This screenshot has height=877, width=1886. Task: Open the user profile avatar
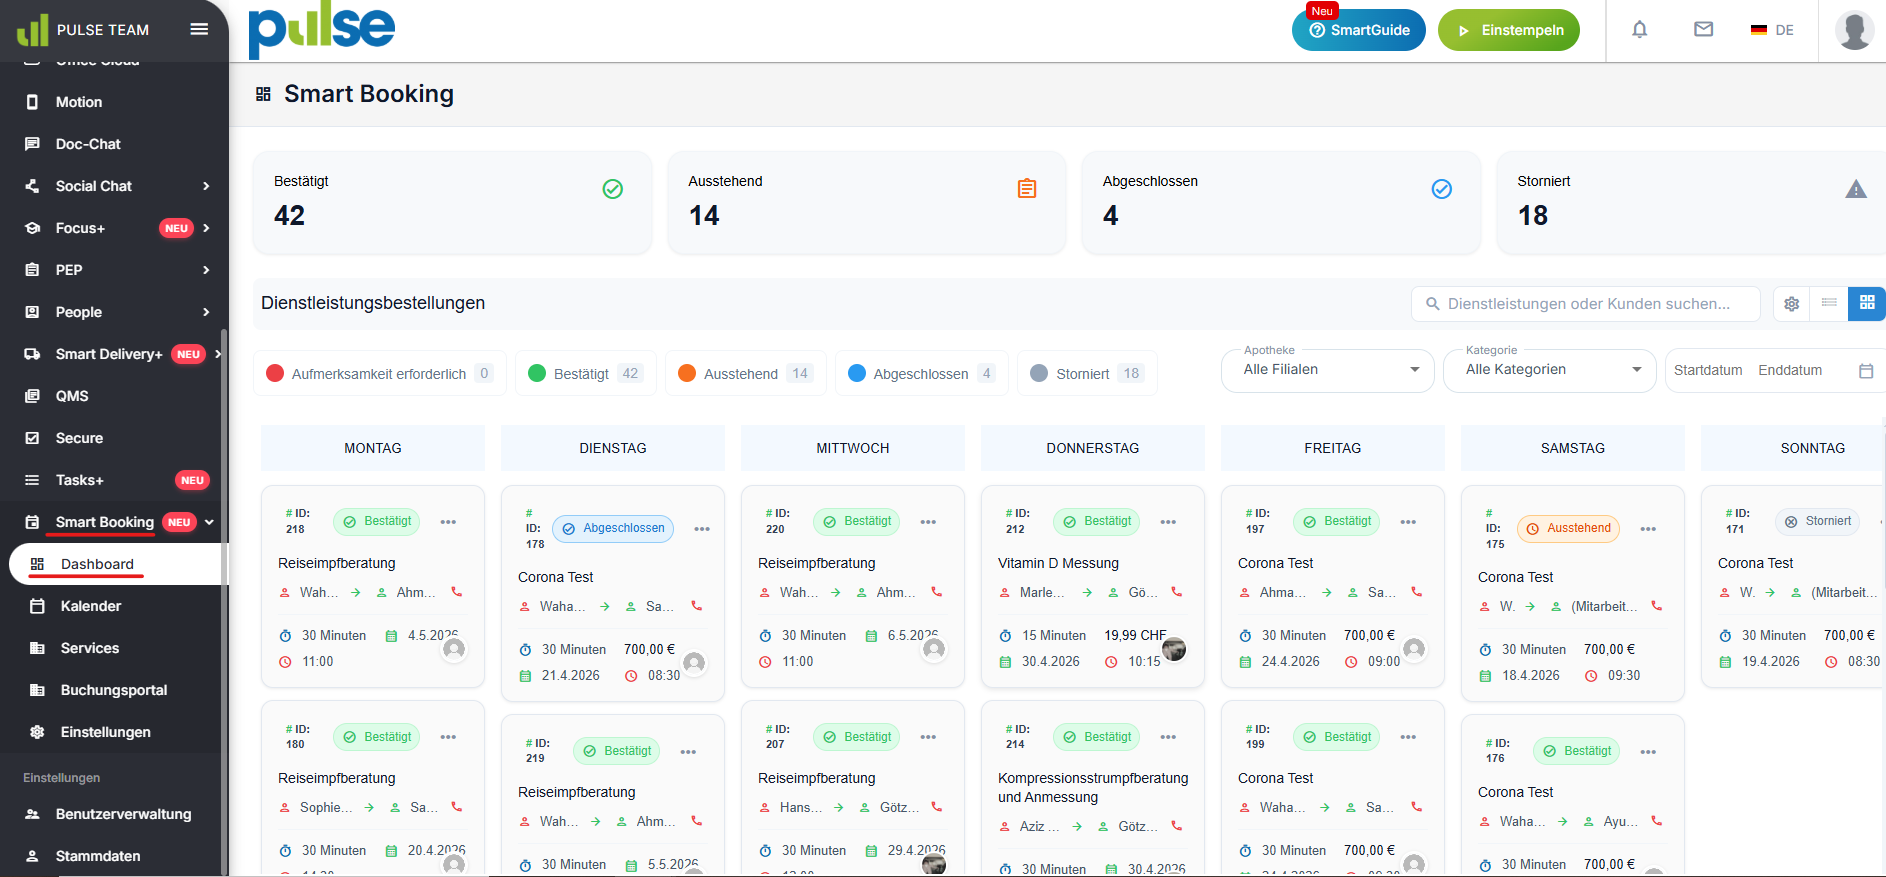pos(1854,30)
